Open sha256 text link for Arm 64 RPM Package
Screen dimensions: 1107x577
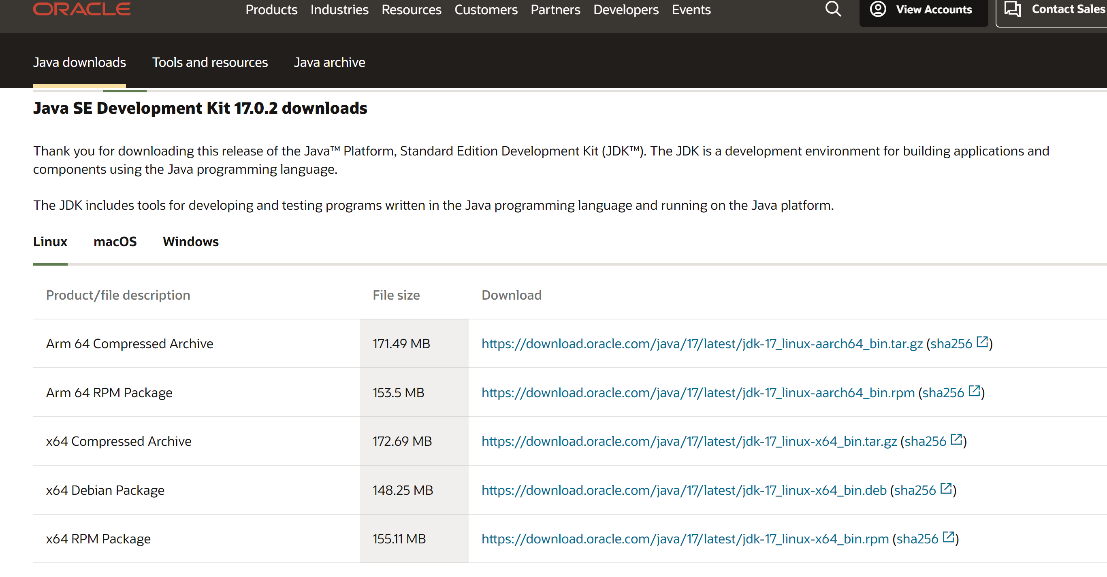943,393
